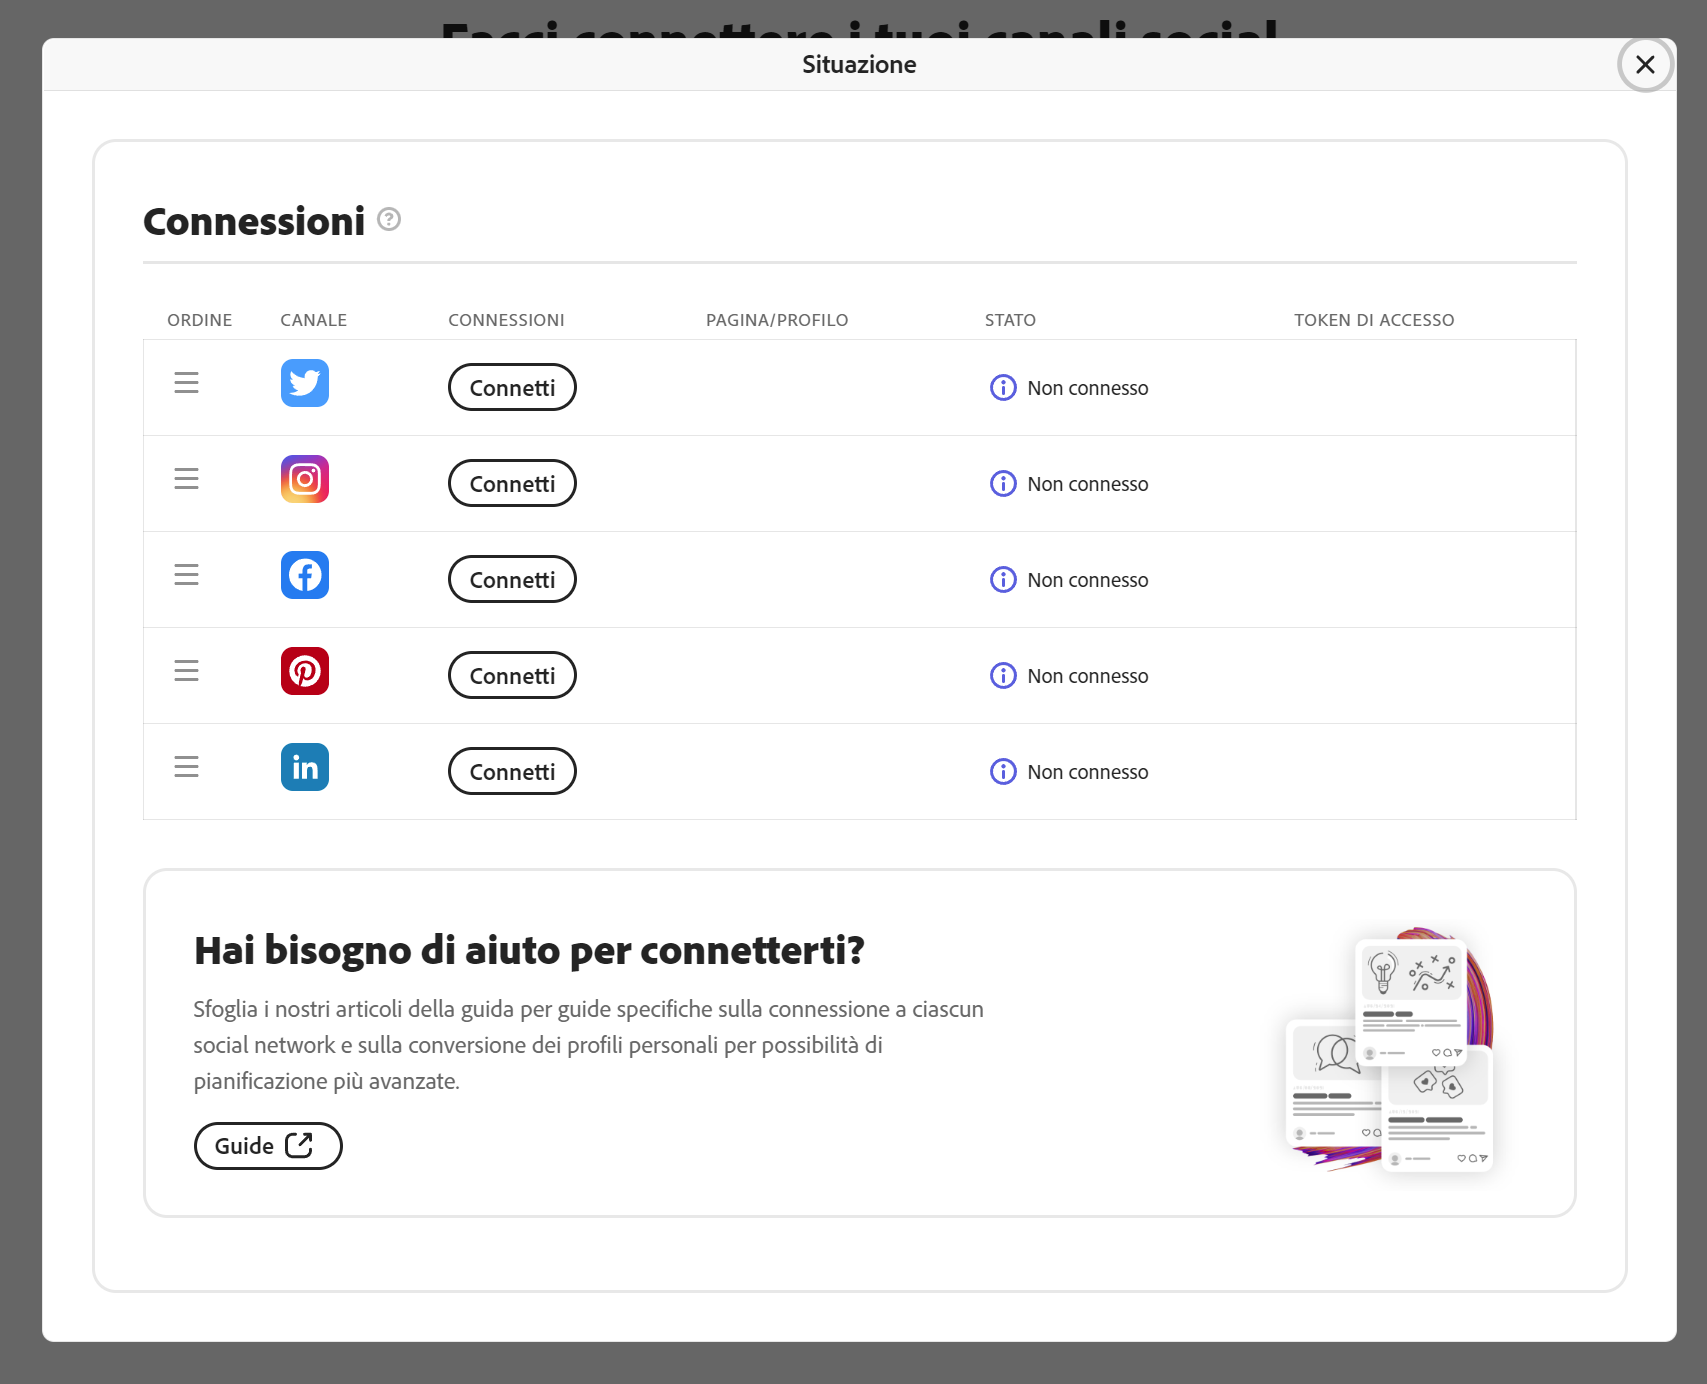This screenshot has height=1384, width=1707.
Task: Connect the Pinterest account
Action: pos(511,675)
